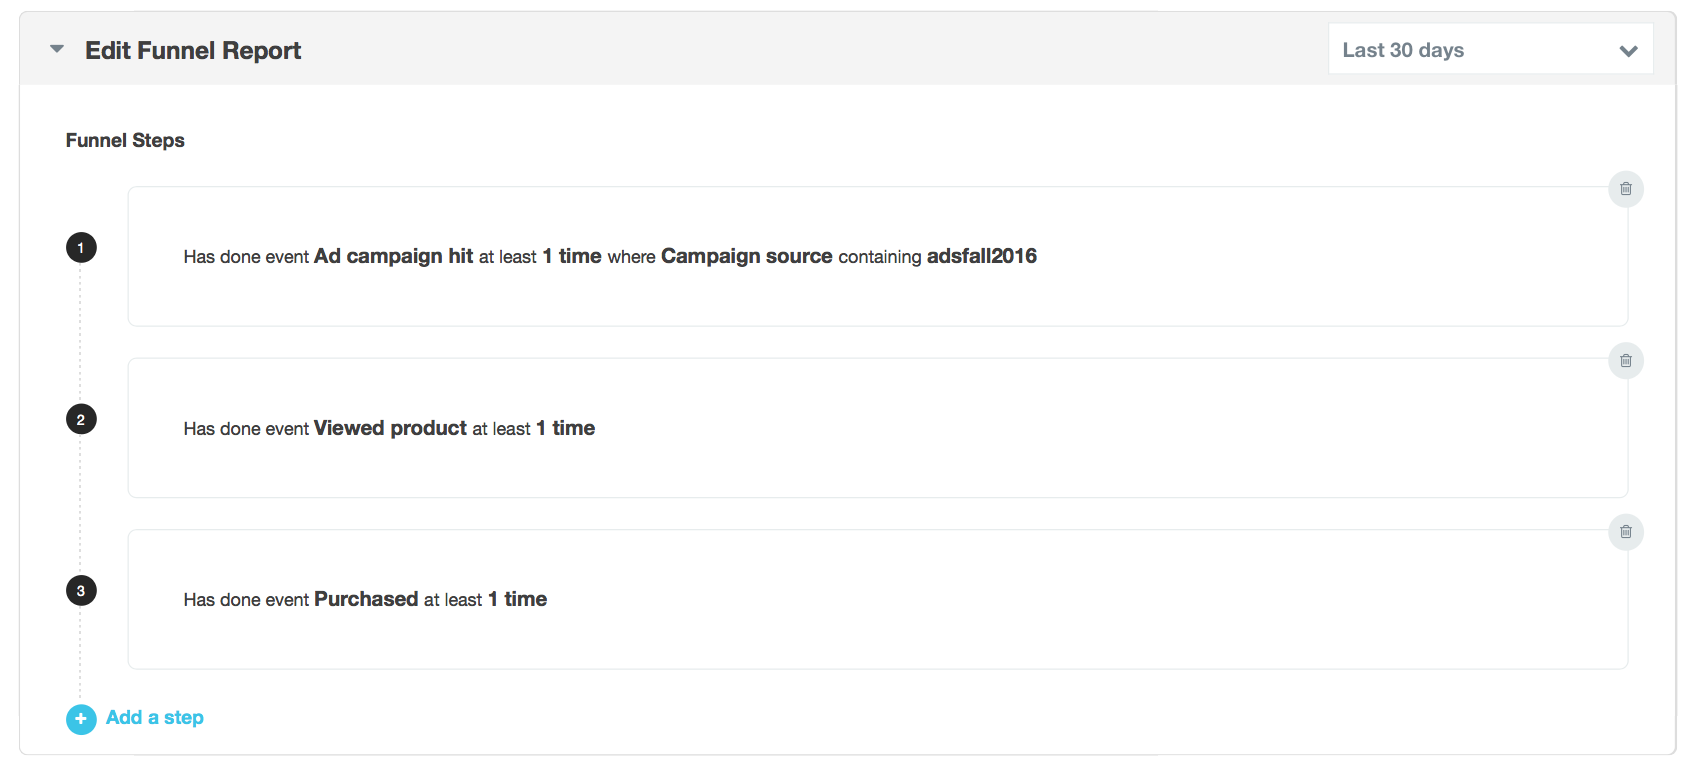The height and width of the screenshot is (771, 1690).
Task: Collapse the Edit Funnel Report section
Action: coord(57,49)
